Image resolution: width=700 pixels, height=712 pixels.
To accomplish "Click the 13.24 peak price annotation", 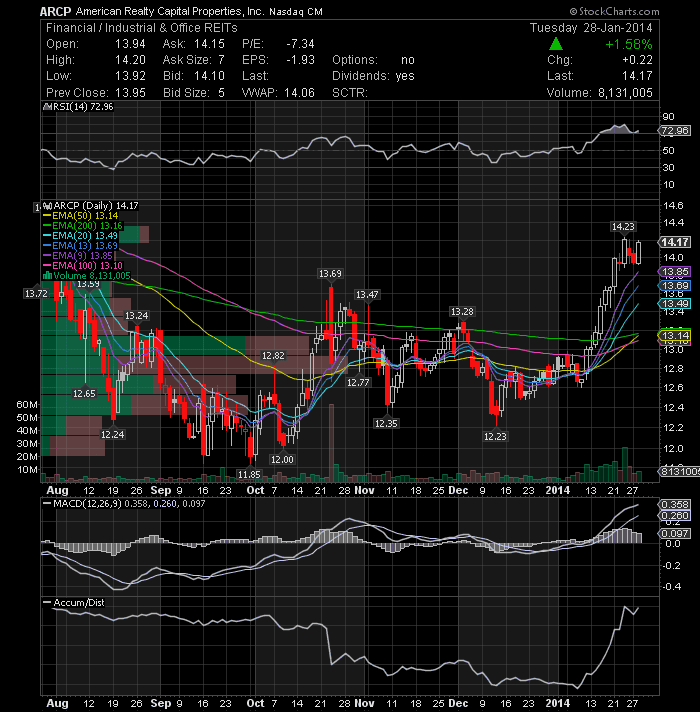I will (x=137, y=316).
